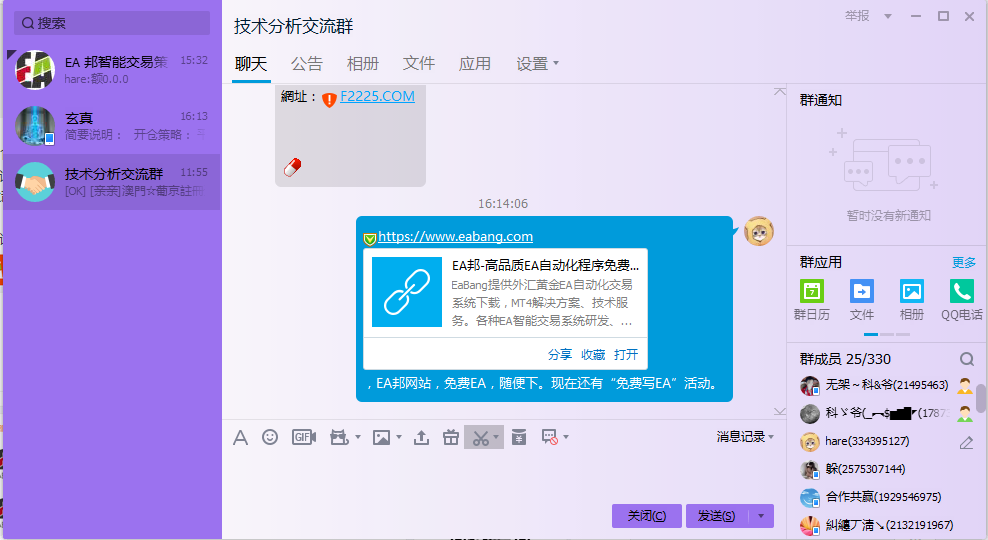The width and height of the screenshot is (988, 540).
Task: Click the 发送(S) send button
Action: pos(716,516)
